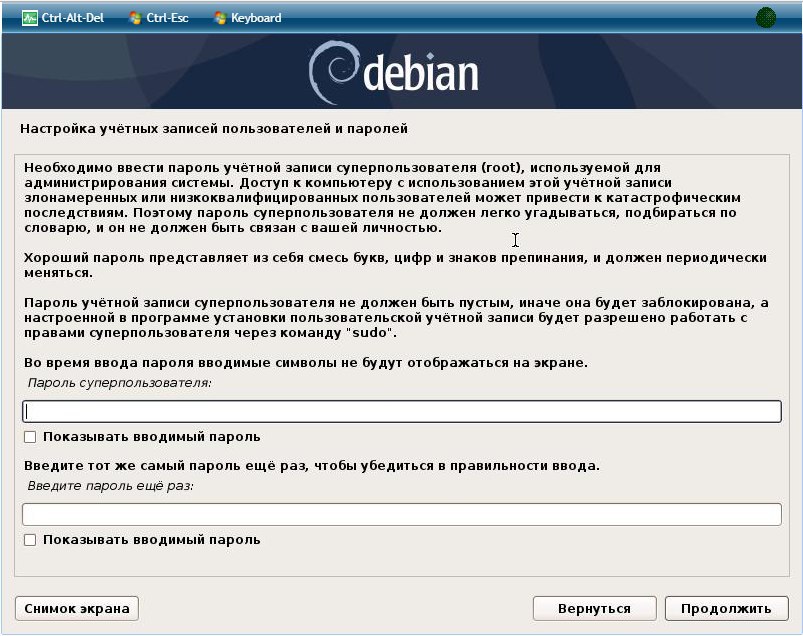Click the Ctrl-Alt-Del text label
This screenshot has width=803, height=636.
tap(73, 18)
